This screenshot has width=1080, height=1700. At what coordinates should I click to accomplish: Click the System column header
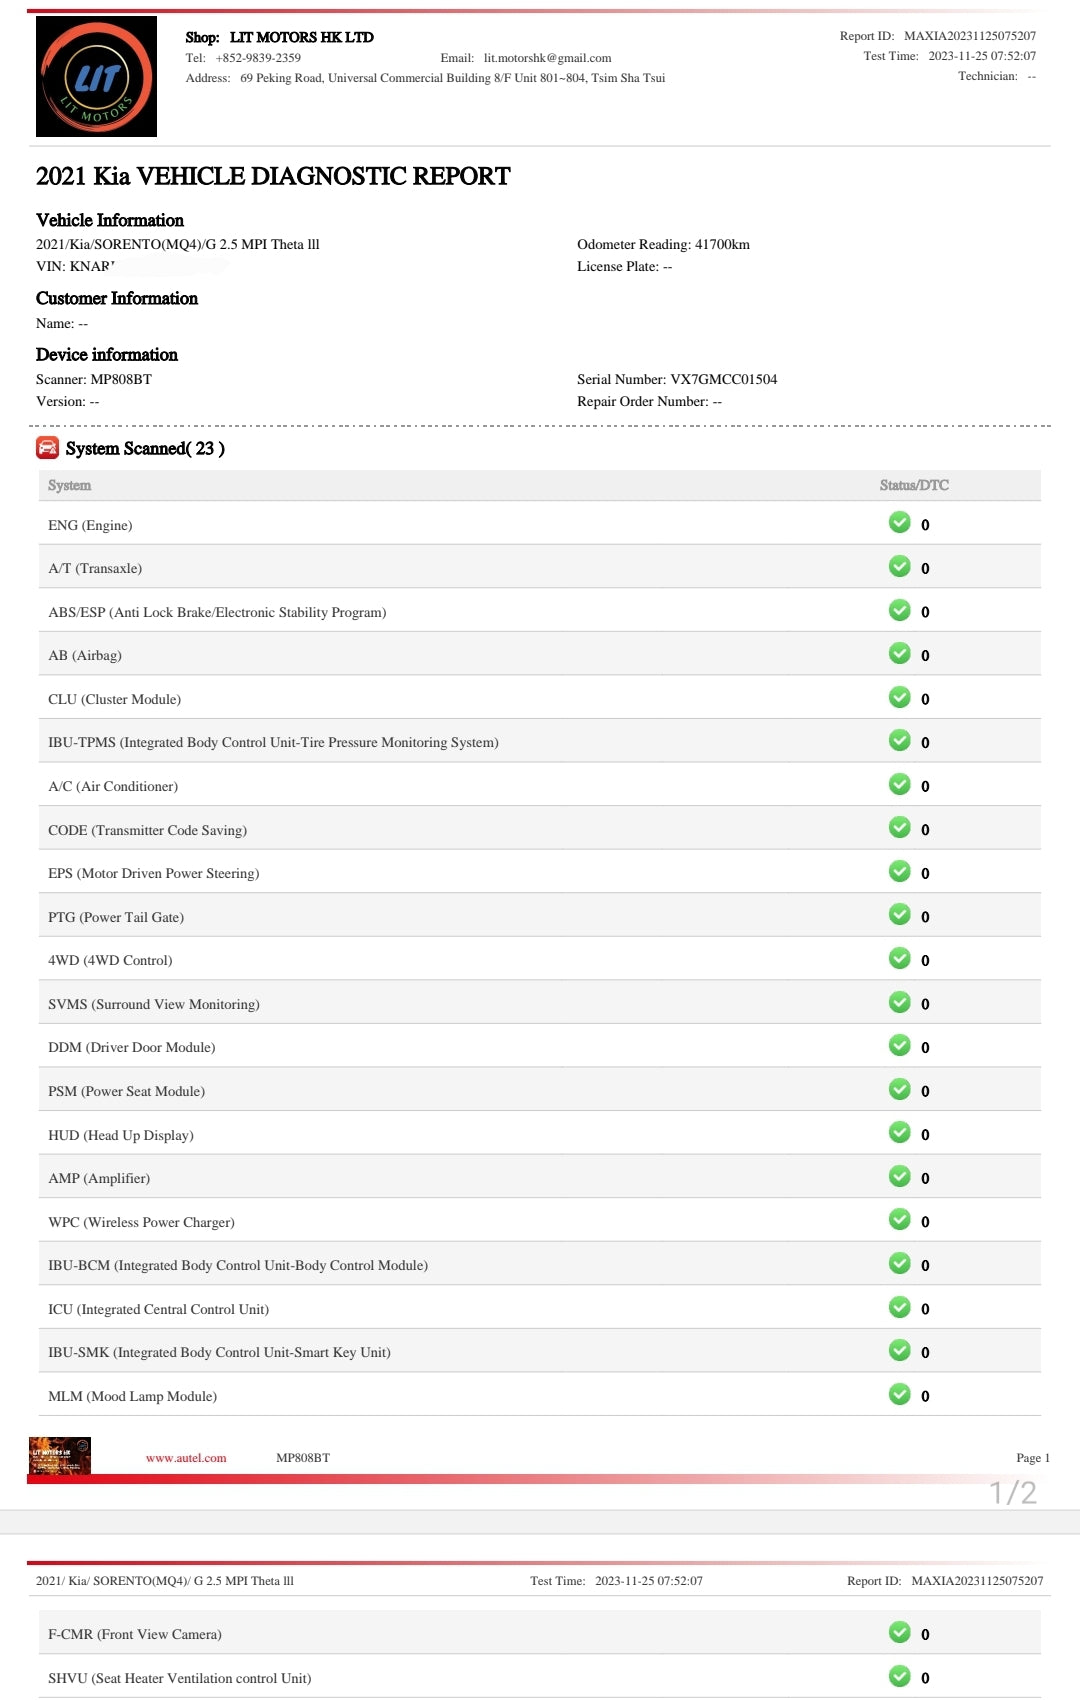(x=69, y=485)
